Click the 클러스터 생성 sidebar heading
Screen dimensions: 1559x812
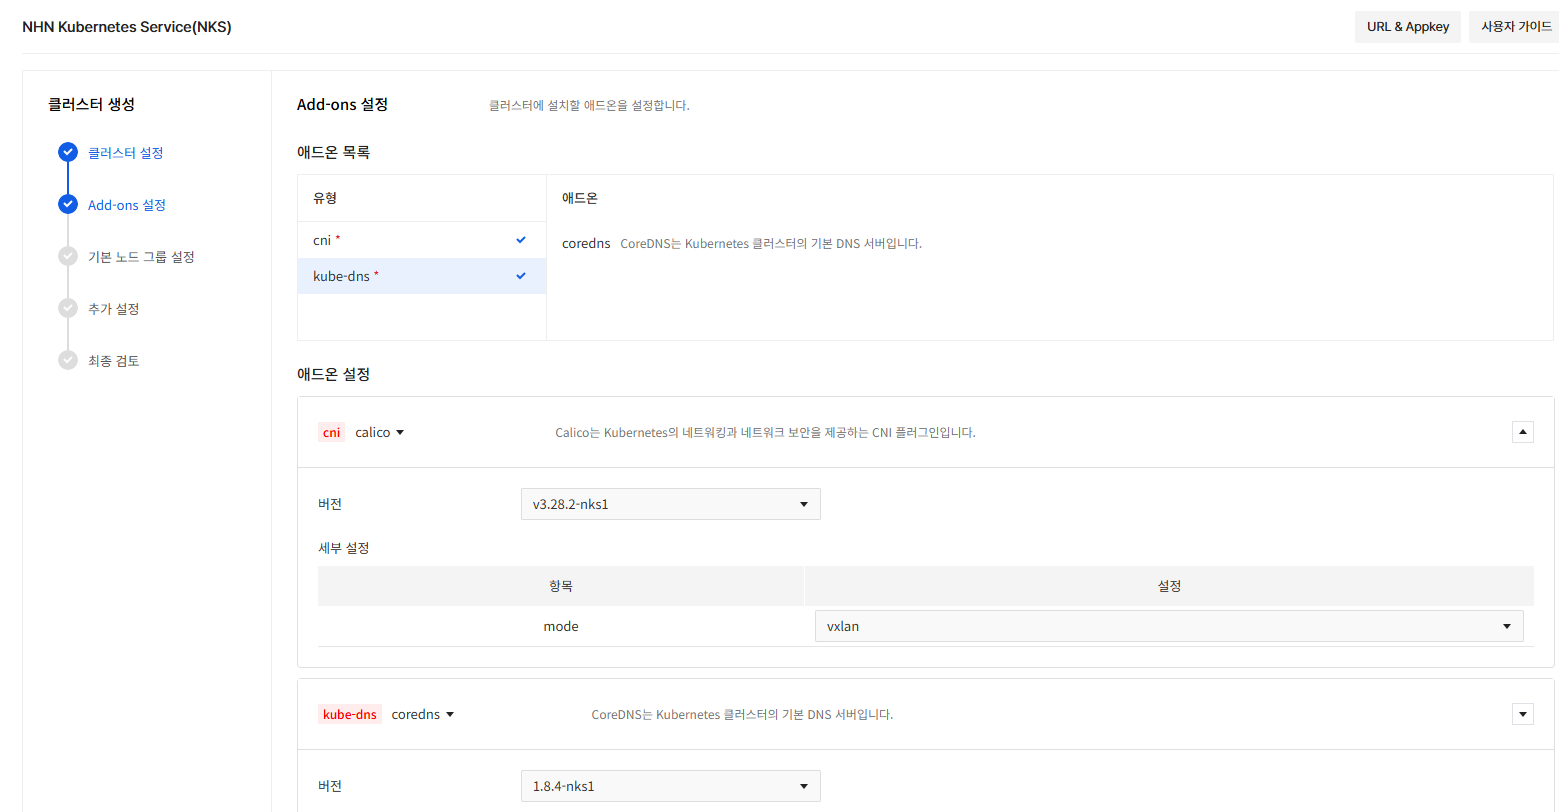(x=91, y=104)
